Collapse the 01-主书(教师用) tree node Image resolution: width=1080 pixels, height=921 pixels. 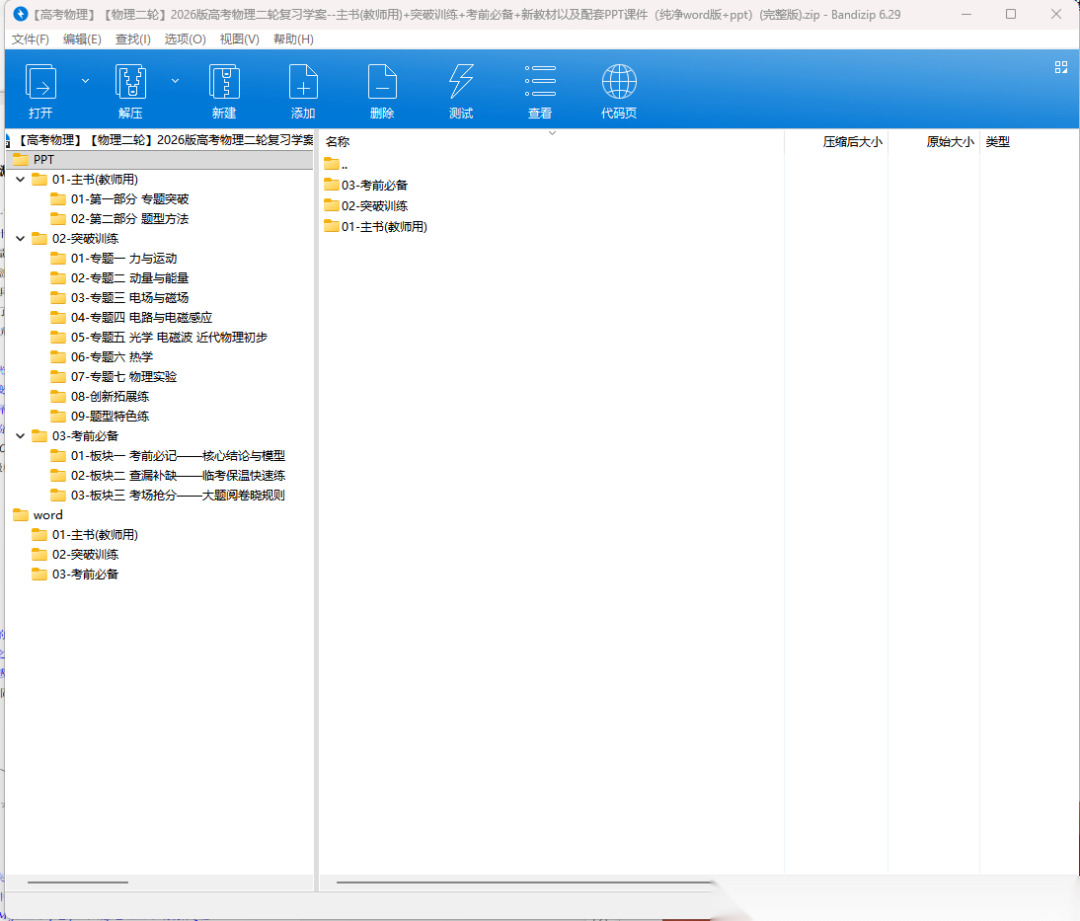click(x=20, y=180)
